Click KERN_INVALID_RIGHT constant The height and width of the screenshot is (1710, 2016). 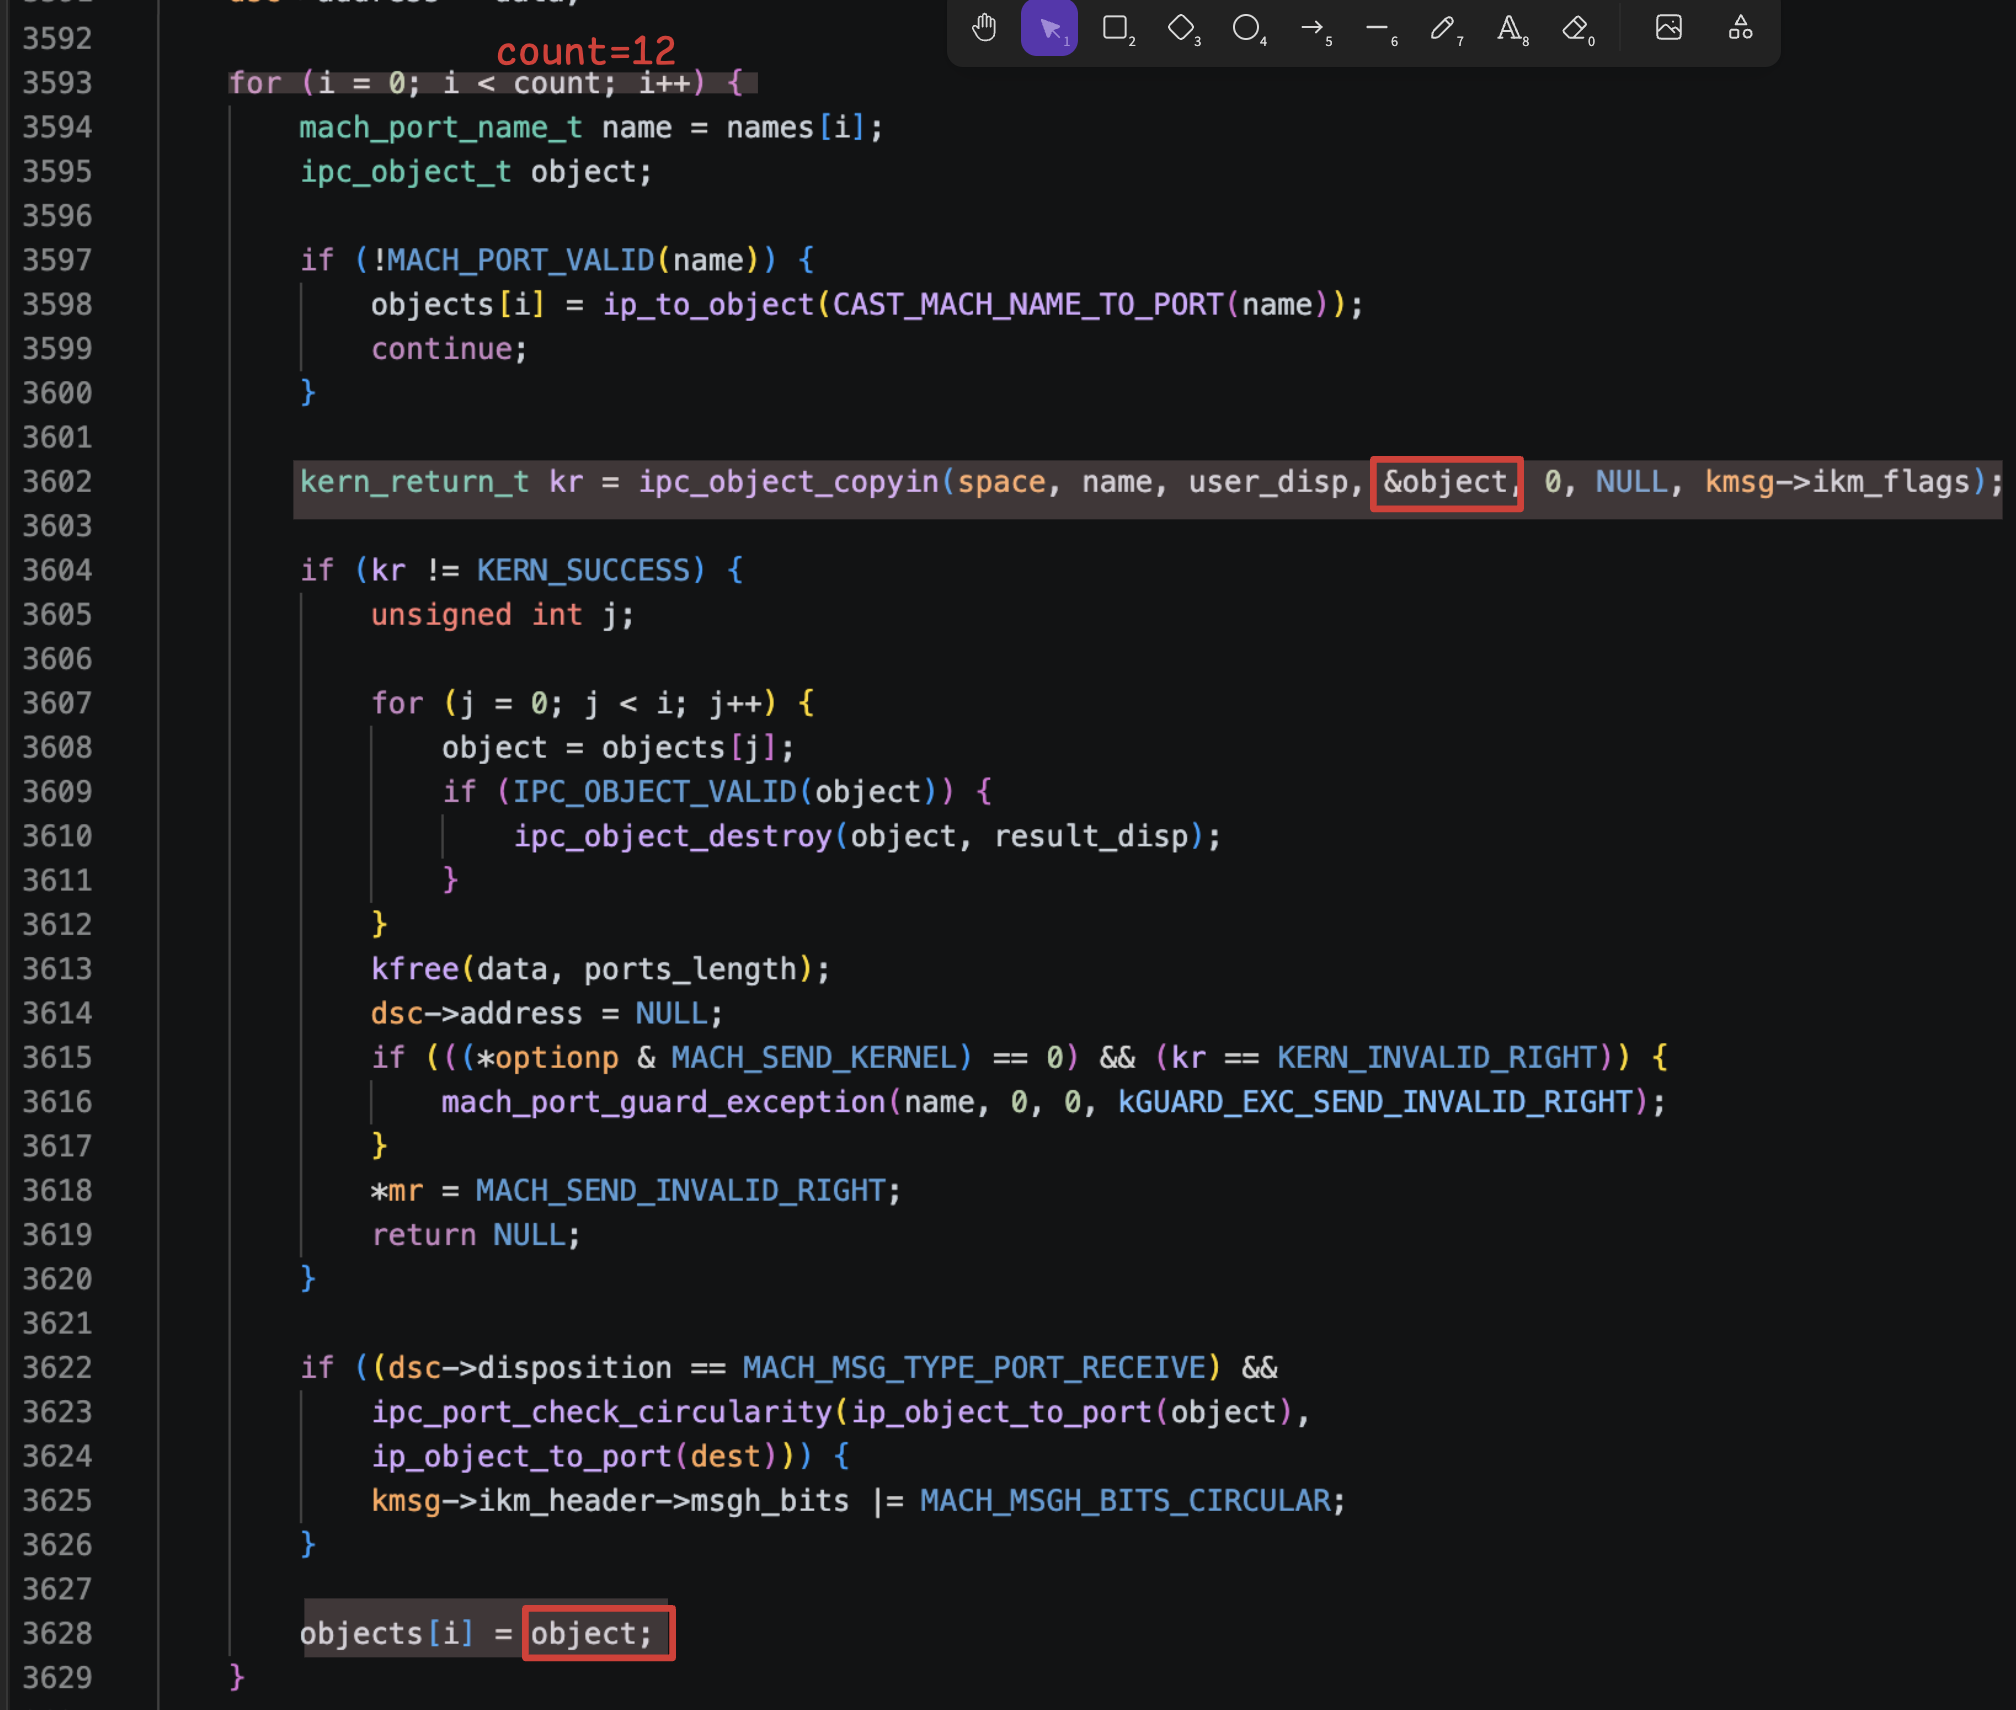coord(1437,1058)
